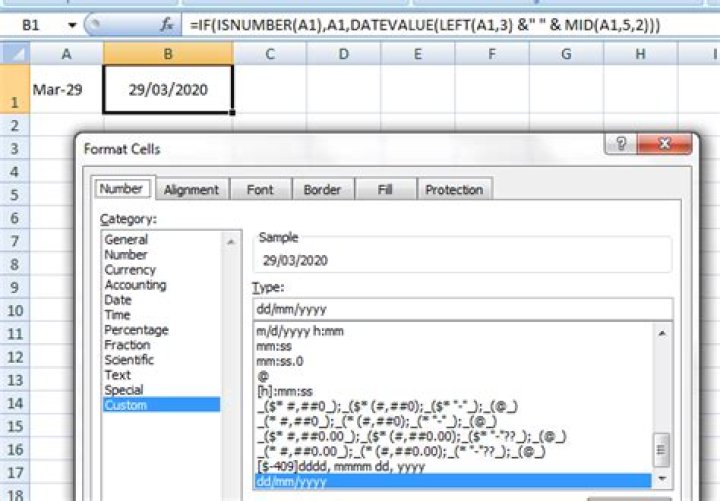This screenshot has width=720, height=501.
Task: Close the Format Cells dialog
Action: pos(664,144)
